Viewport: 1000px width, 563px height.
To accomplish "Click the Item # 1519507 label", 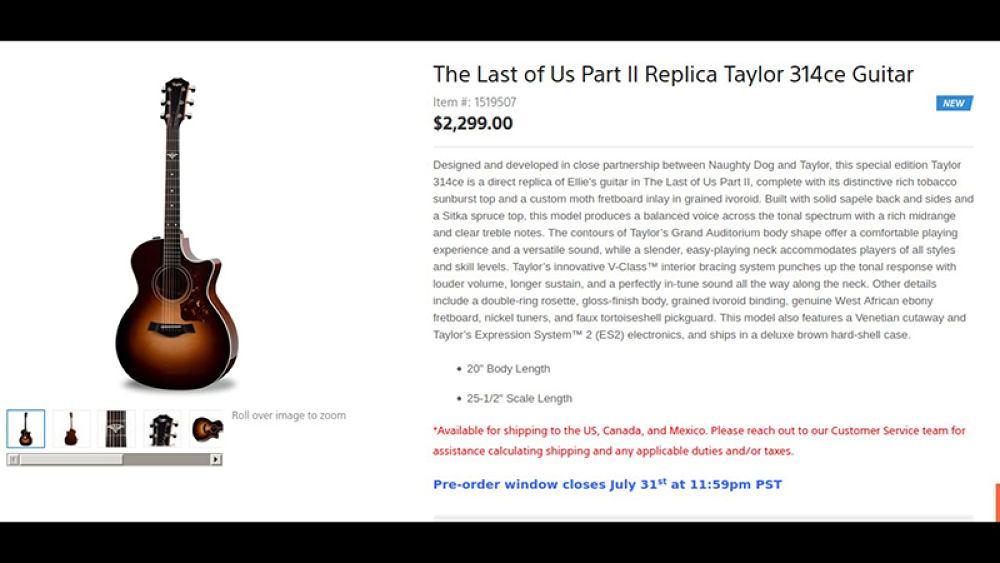I will click(x=475, y=102).
